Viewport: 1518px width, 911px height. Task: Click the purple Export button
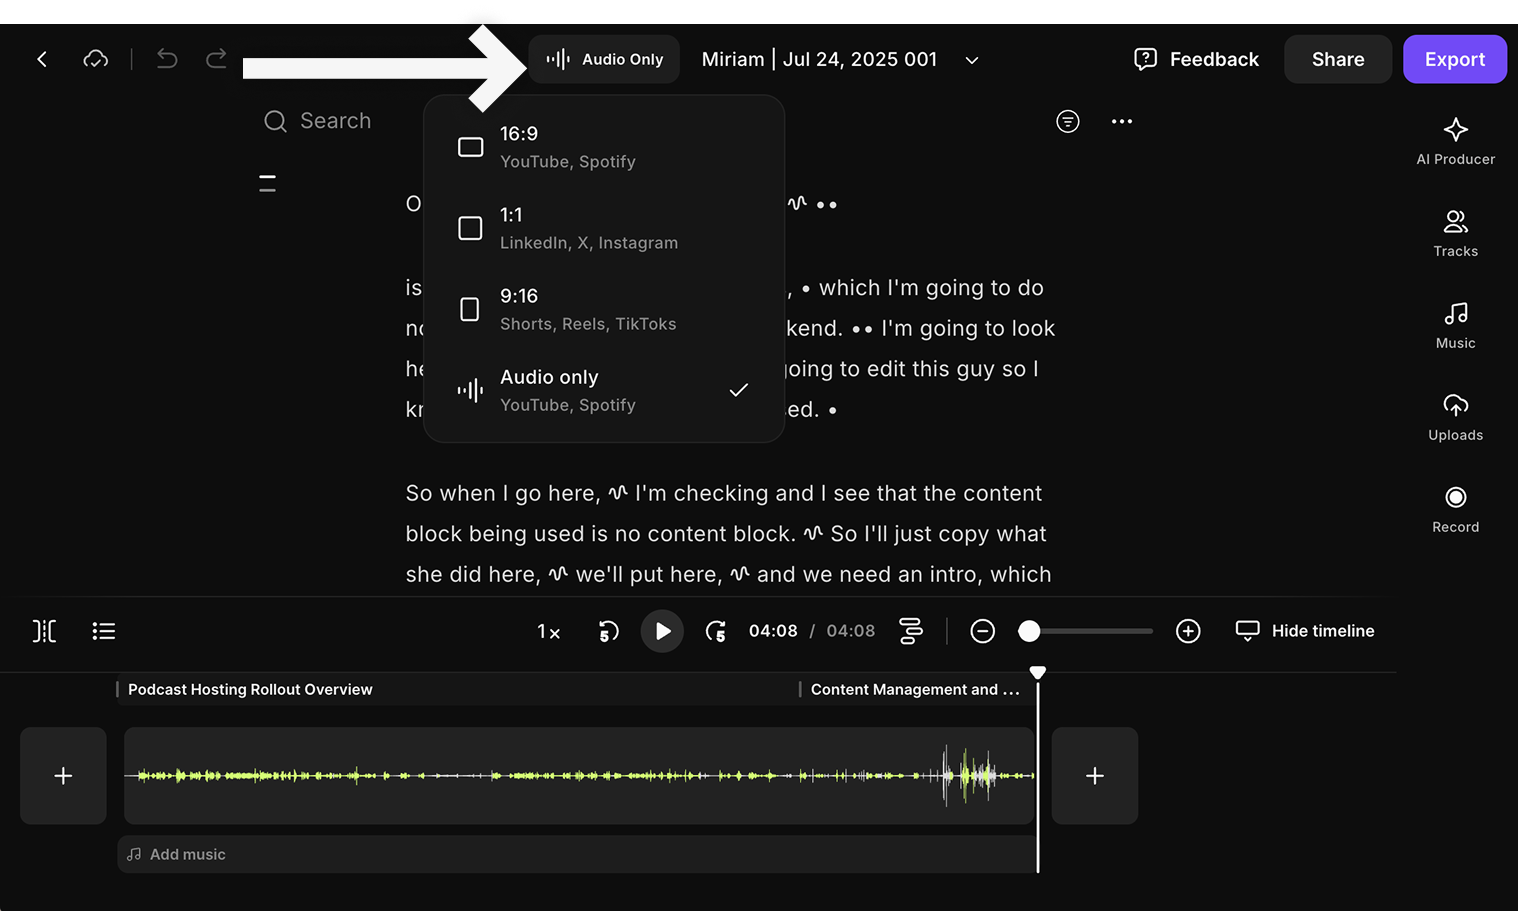coord(1454,59)
